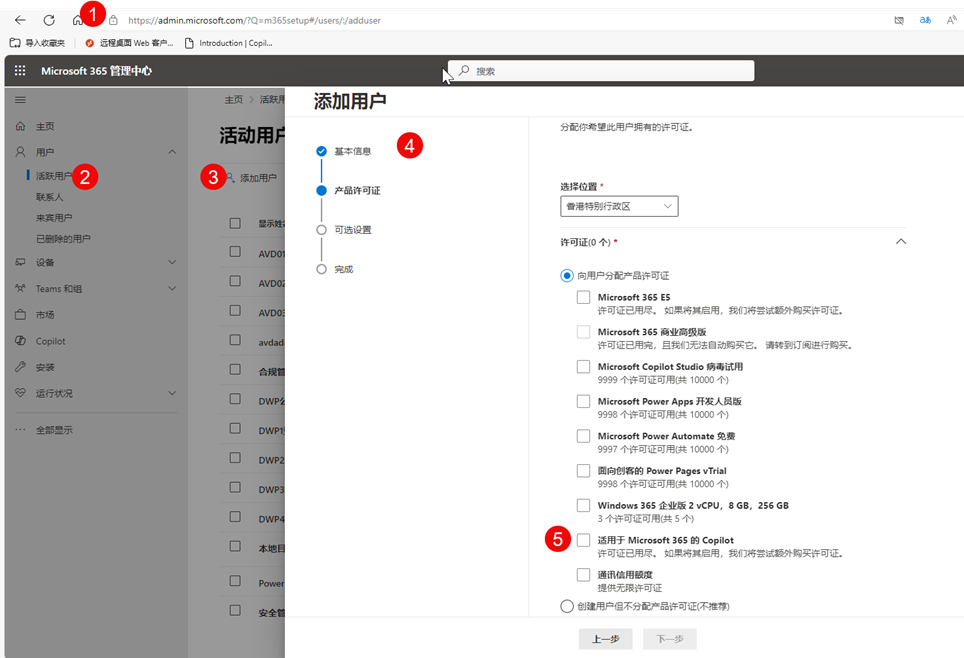The width and height of the screenshot is (964, 658).
Task: Check the Microsoft 365 E5 license box
Action: (583, 297)
